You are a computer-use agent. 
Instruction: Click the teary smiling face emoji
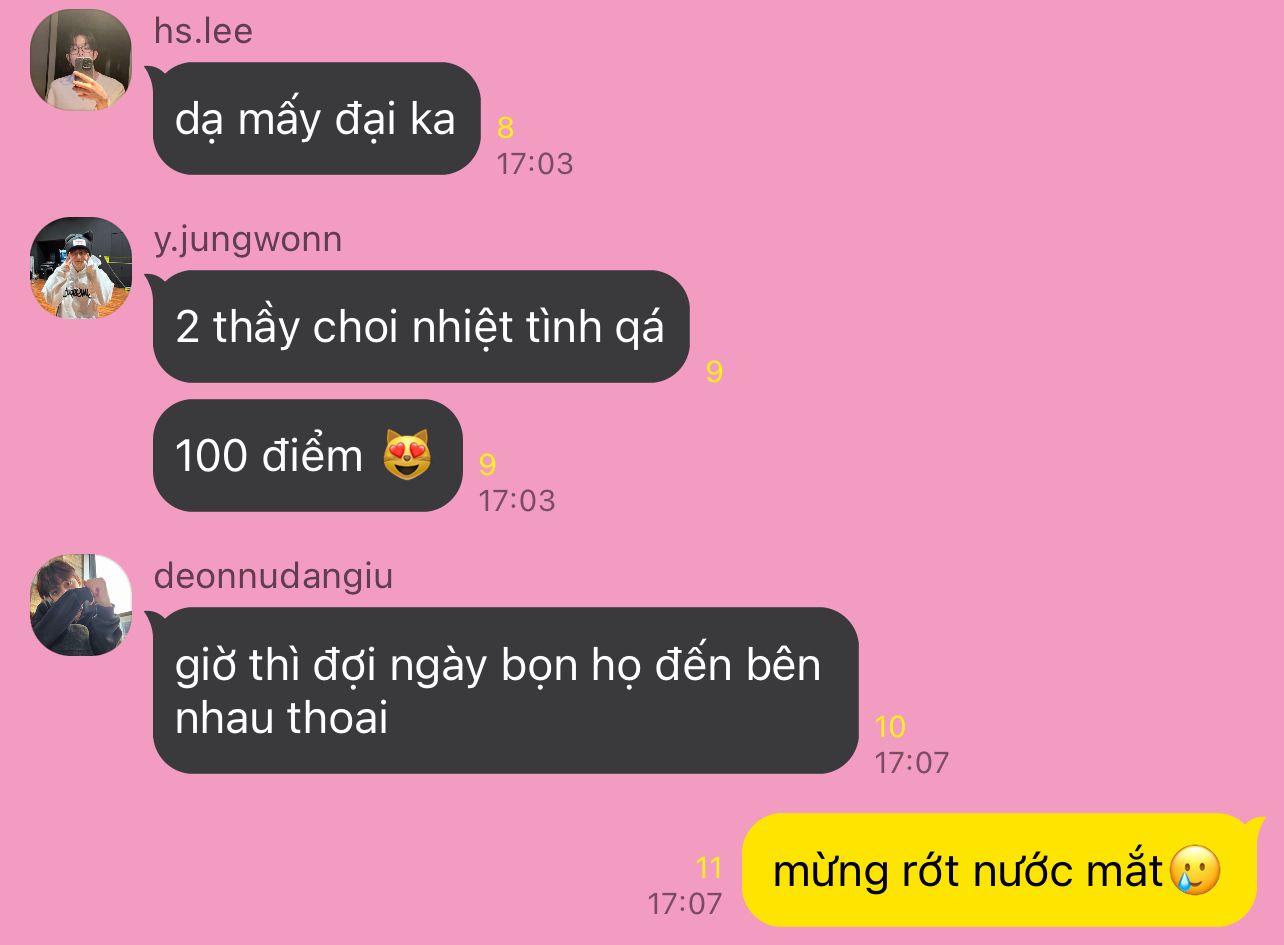tap(1195, 870)
